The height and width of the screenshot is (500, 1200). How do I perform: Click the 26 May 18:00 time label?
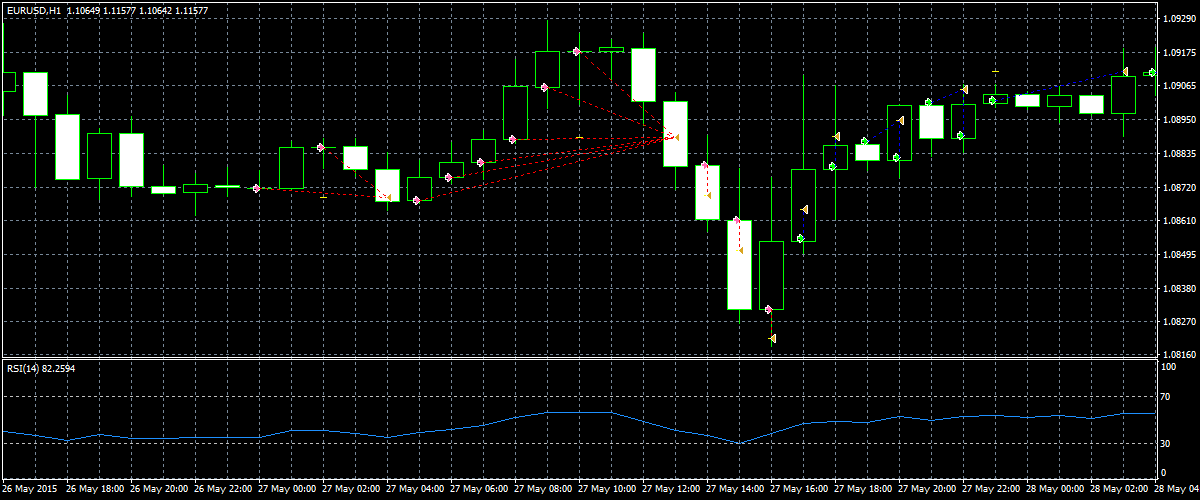[x=97, y=490]
